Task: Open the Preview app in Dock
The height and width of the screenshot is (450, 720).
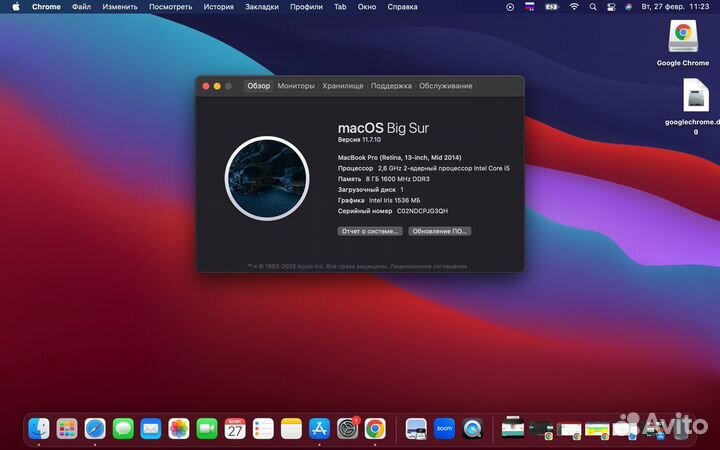Action: click(416, 429)
